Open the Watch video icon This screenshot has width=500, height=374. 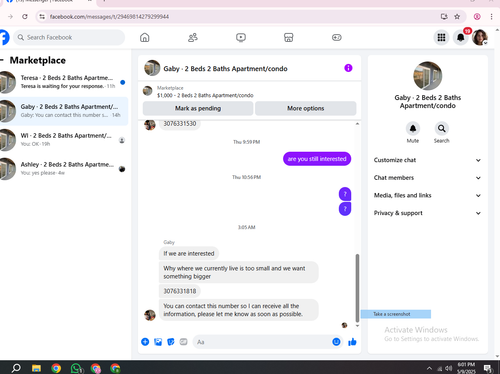click(241, 37)
